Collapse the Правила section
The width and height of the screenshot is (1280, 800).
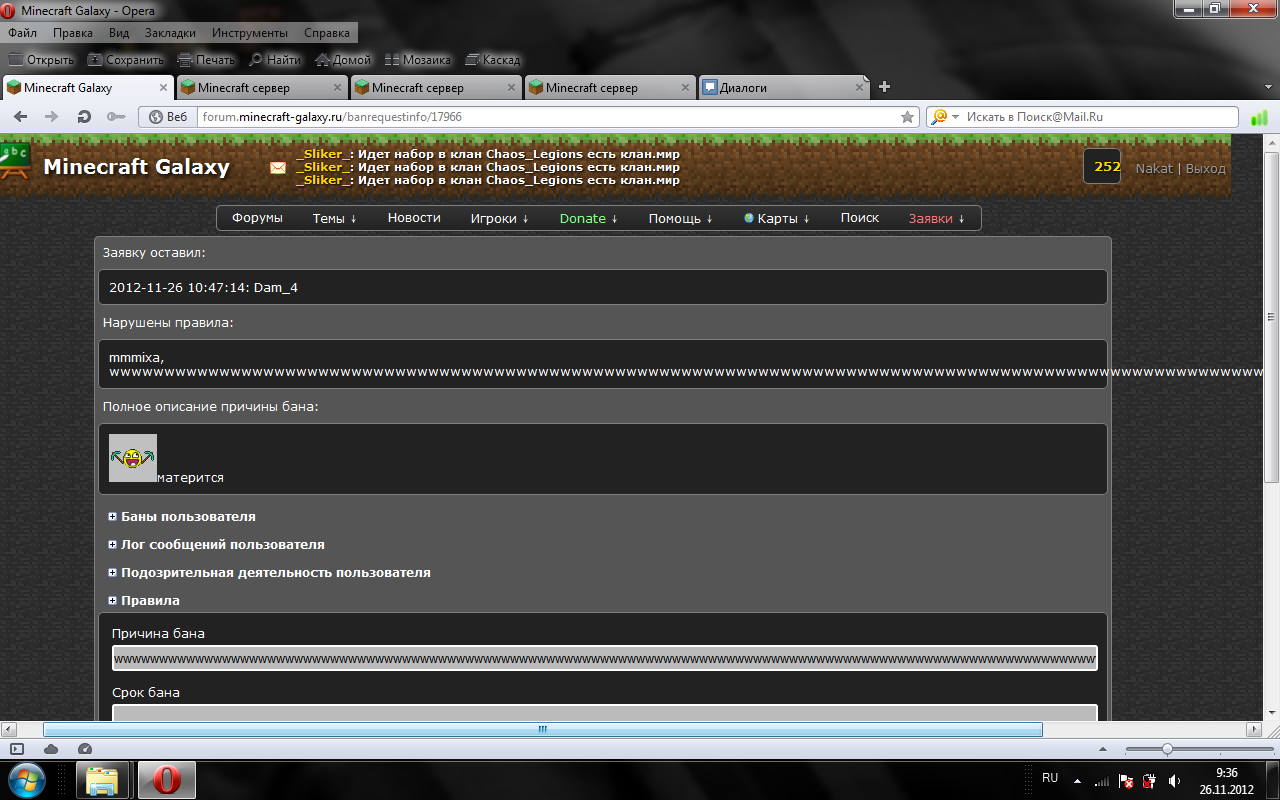click(113, 601)
